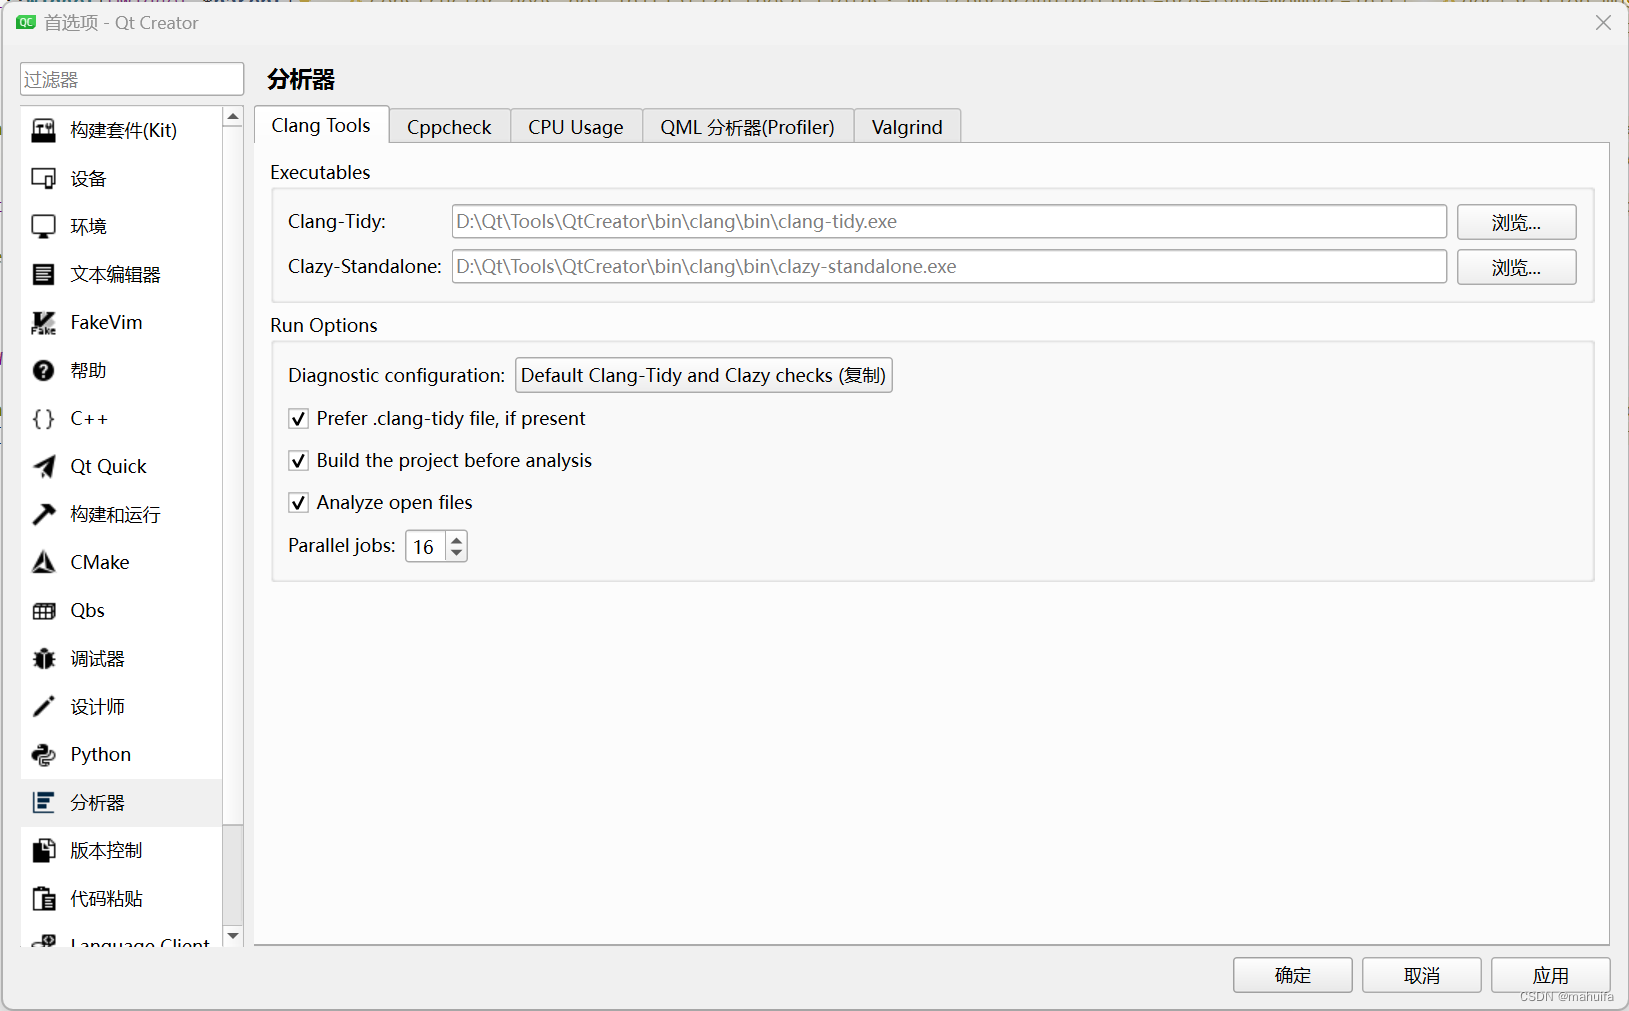The height and width of the screenshot is (1011, 1629).
Task: Increase Parallel jobs with up arrow
Action: [457, 540]
